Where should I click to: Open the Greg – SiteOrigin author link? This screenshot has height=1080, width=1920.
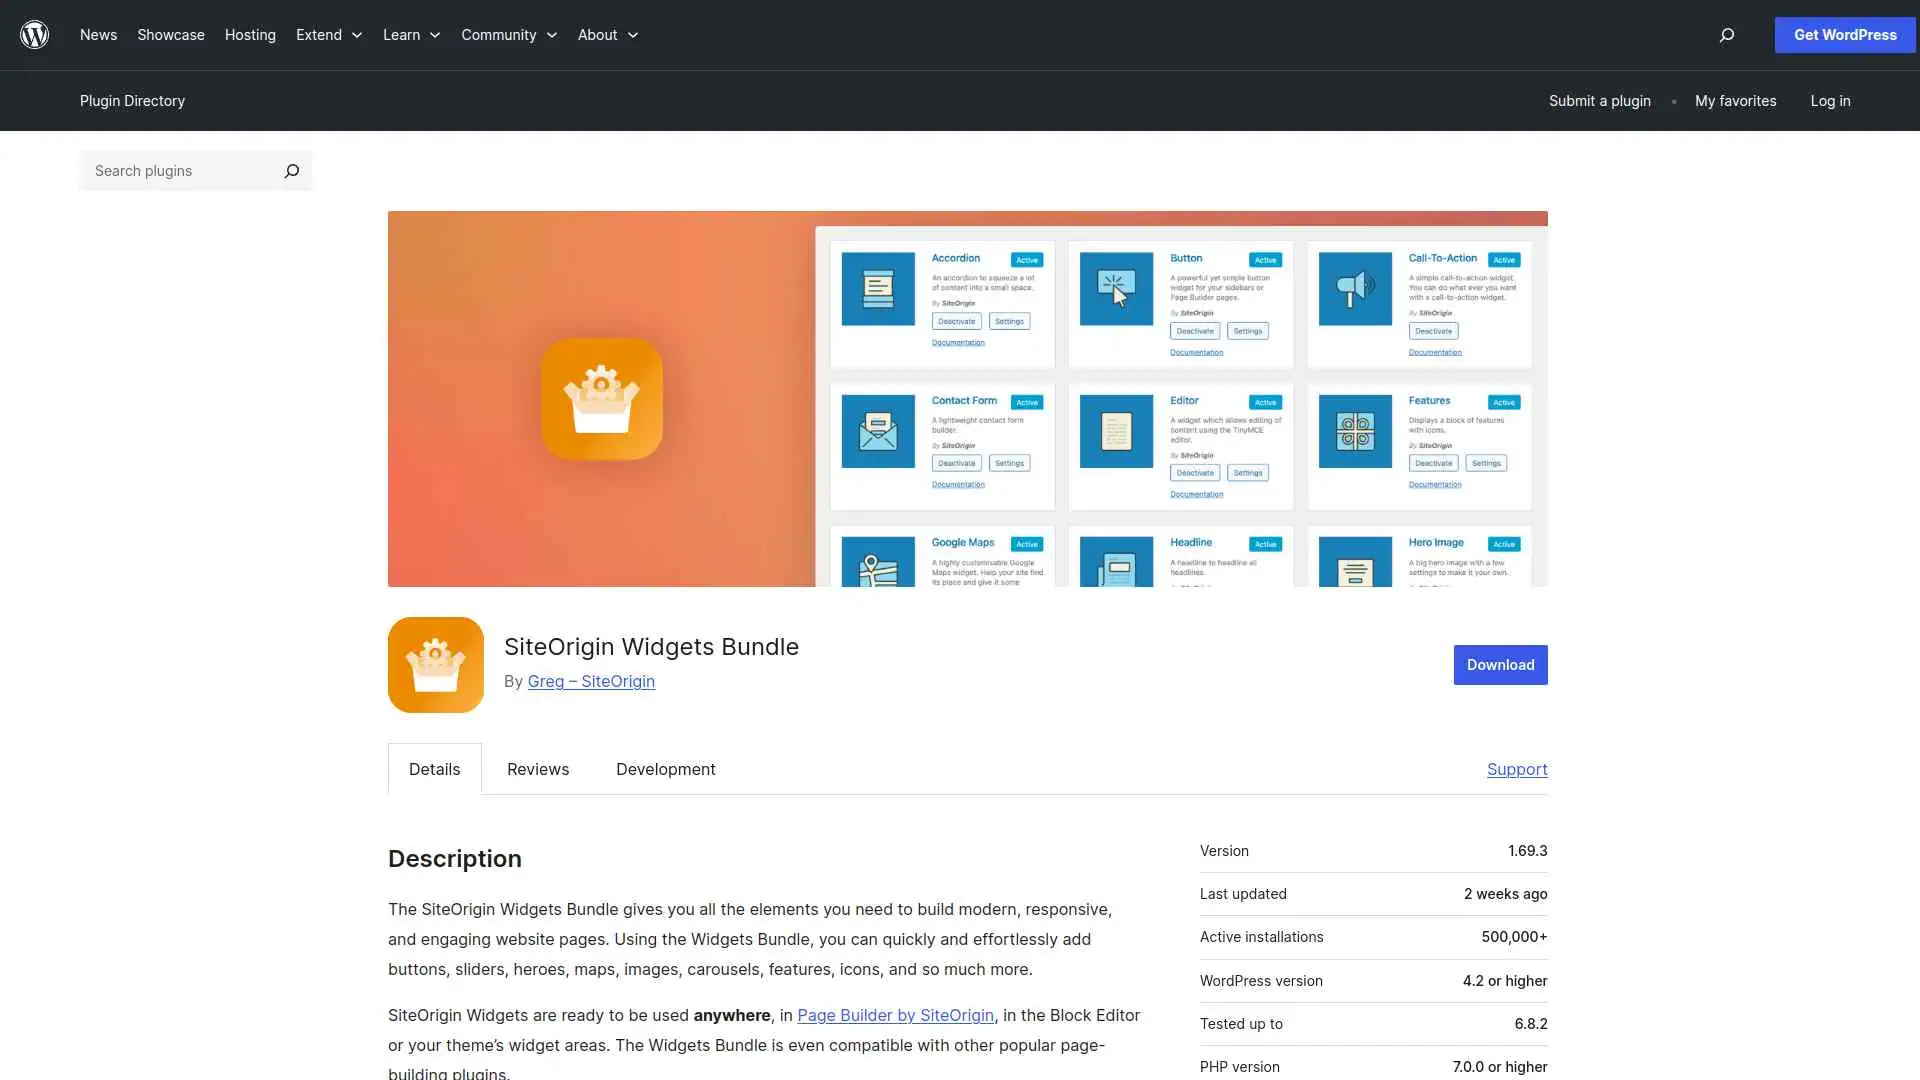590,681
